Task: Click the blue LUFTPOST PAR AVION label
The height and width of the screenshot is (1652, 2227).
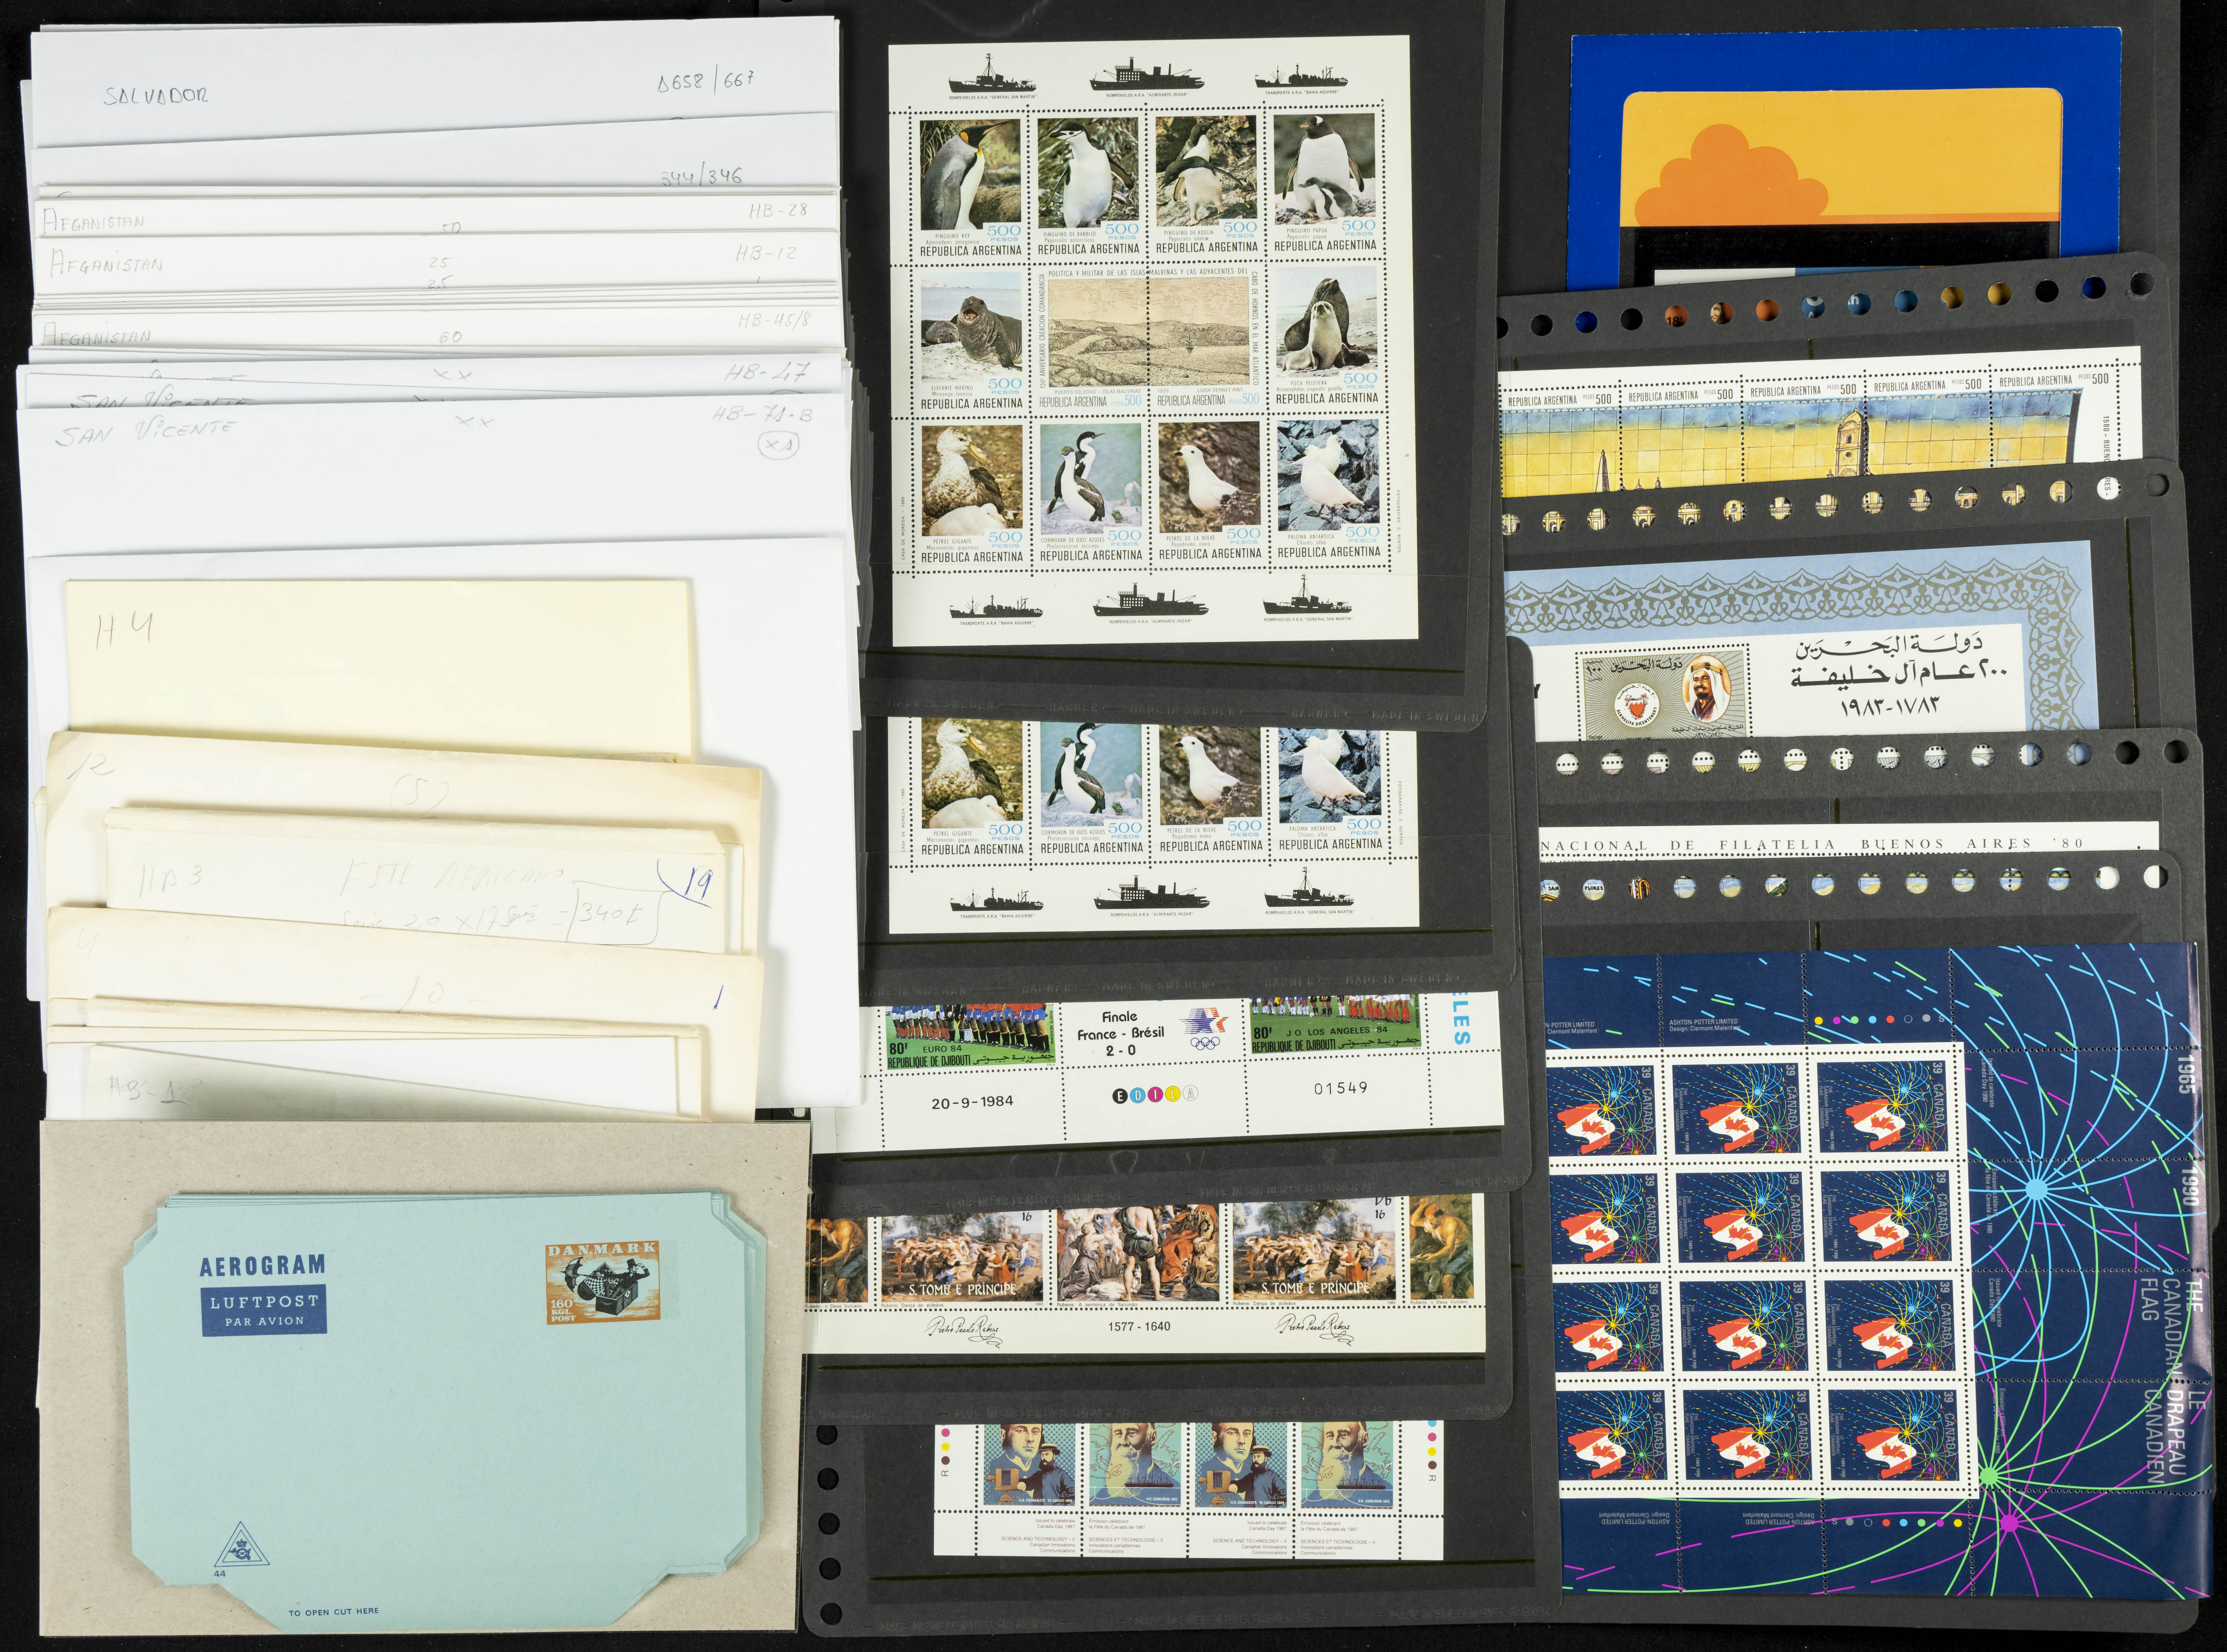Action: point(264,1310)
